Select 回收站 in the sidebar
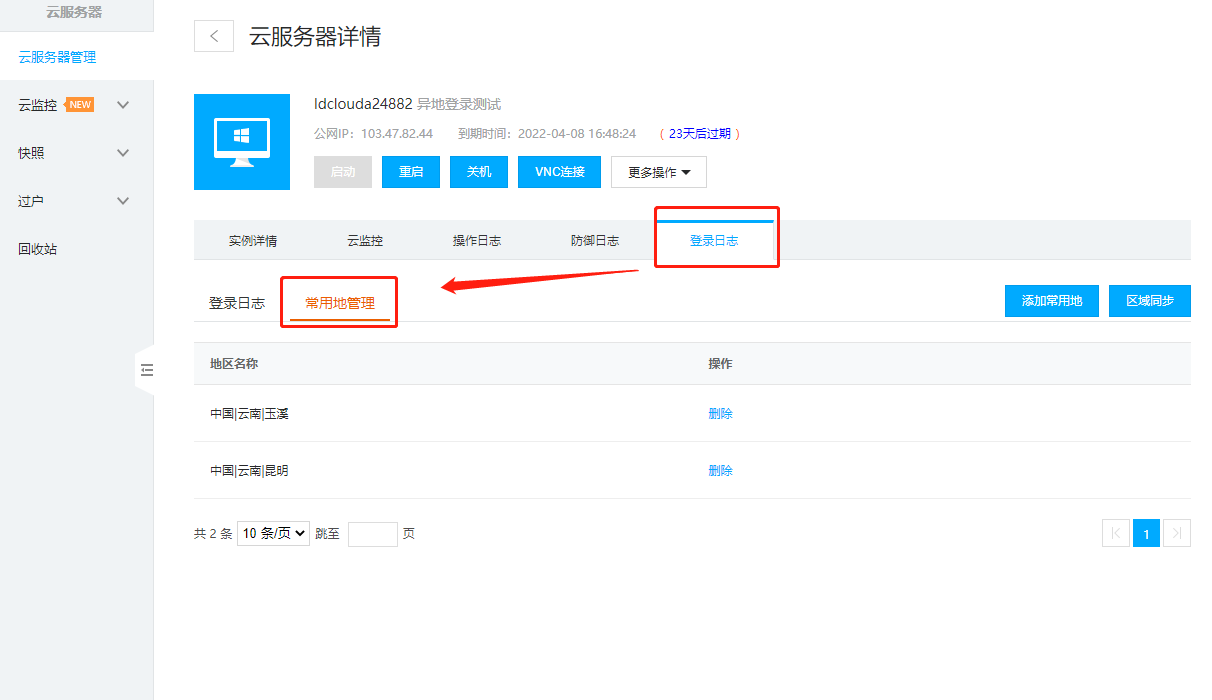The image size is (1212, 700). 39,248
